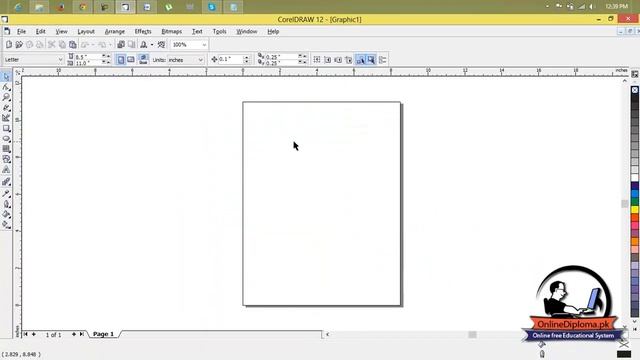The width and height of the screenshot is (640, 360).
Task: Click the Import icon in the toolbar
Action: tap(121, 44)
